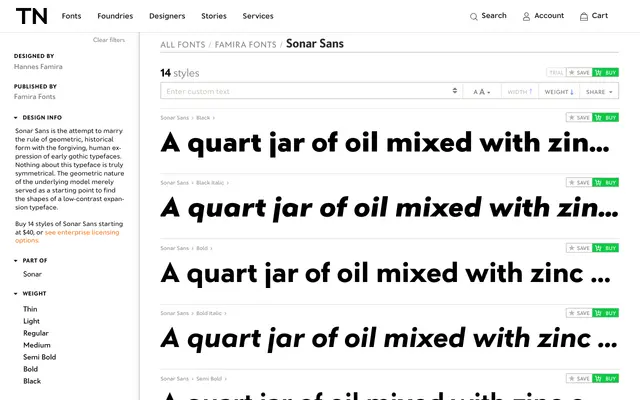Click the Cart bag icon
The width and height of the screenshot is (640, 400).
click(584, 16)
